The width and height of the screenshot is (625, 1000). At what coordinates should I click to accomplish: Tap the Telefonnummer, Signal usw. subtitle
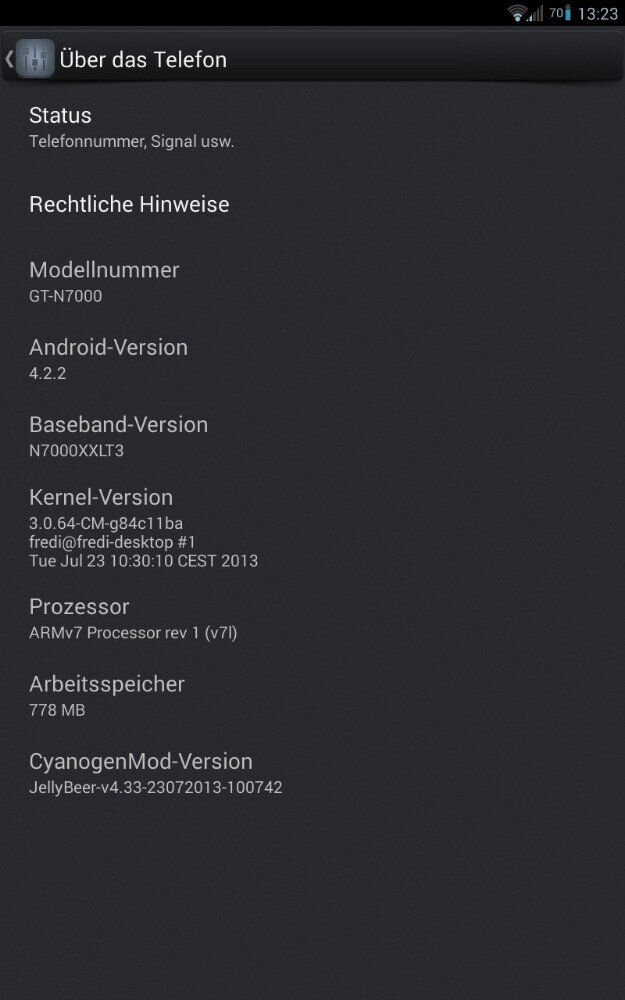tap(132, 142)
